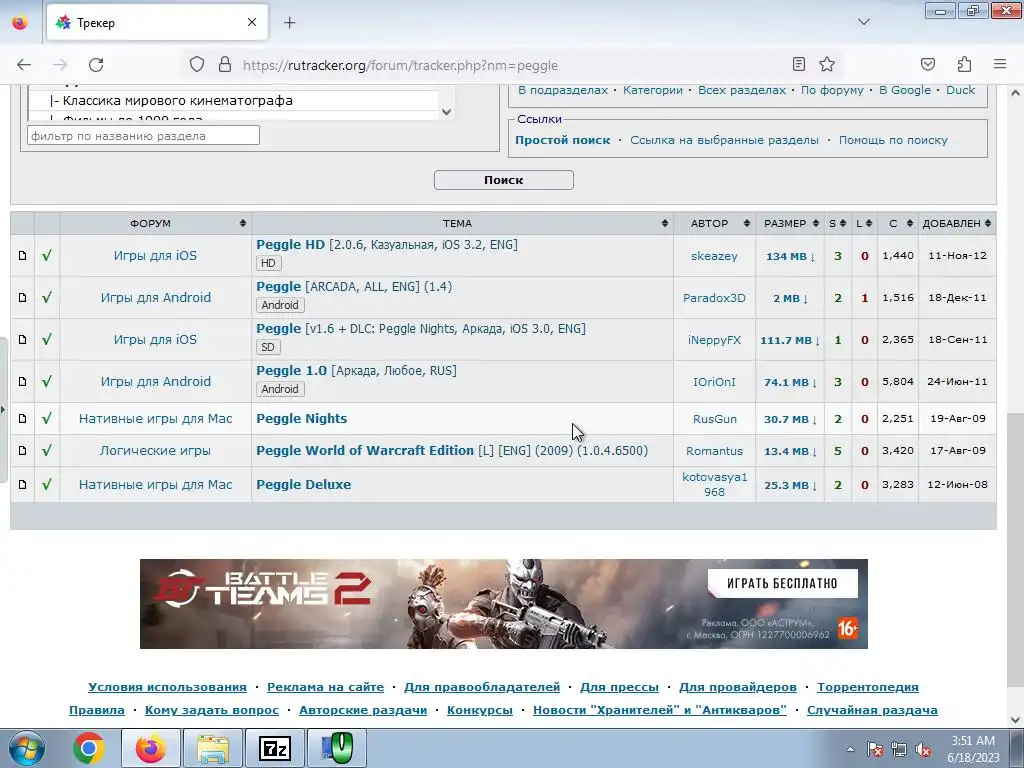Open Windows Explorer folder in taskbar

coord(213,748)
